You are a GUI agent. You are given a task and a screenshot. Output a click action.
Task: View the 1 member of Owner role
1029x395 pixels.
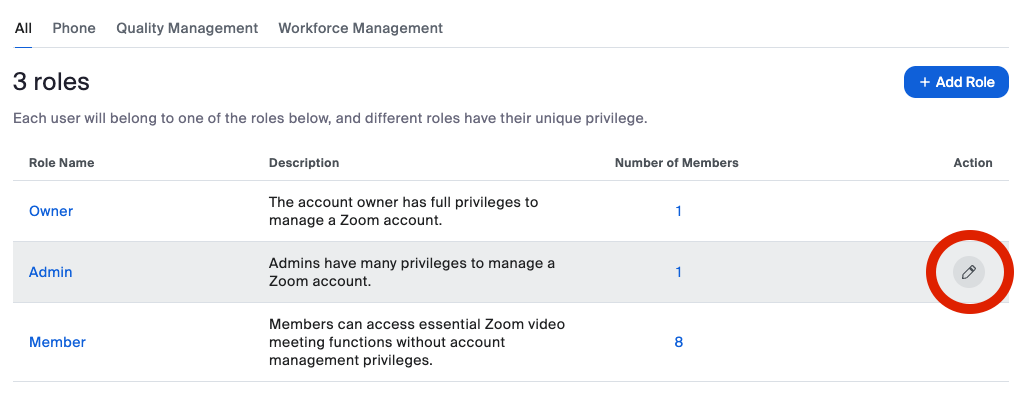[679, 211]
